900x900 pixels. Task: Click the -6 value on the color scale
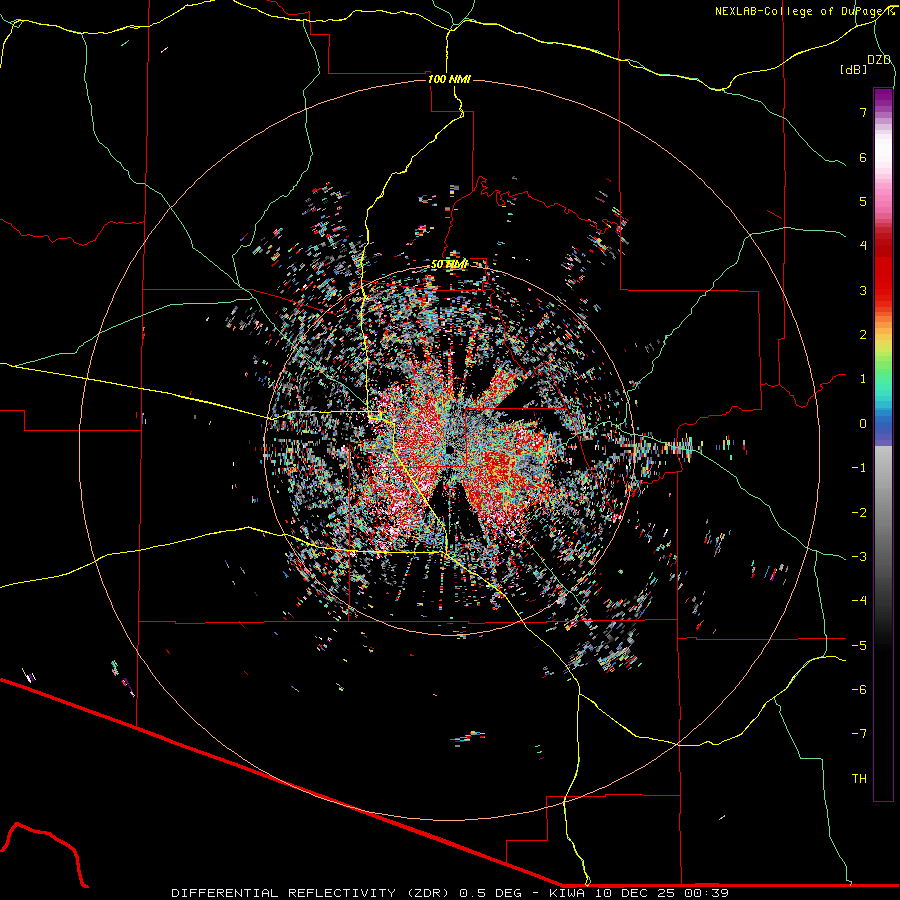pyautogui.click(x=859, y=690)
